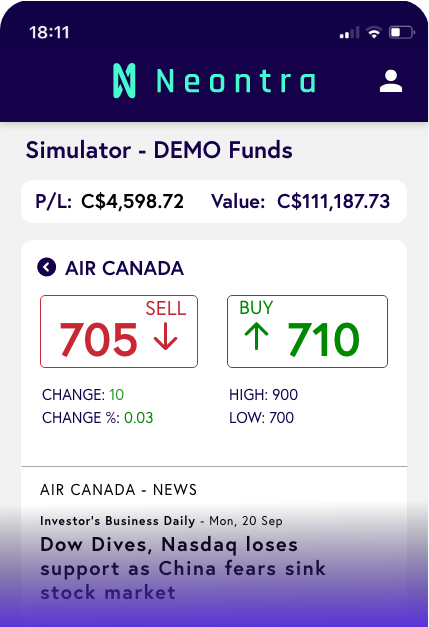
Task: Tap the Simulator - DEMO Funds heading
Action: (159, 150)
